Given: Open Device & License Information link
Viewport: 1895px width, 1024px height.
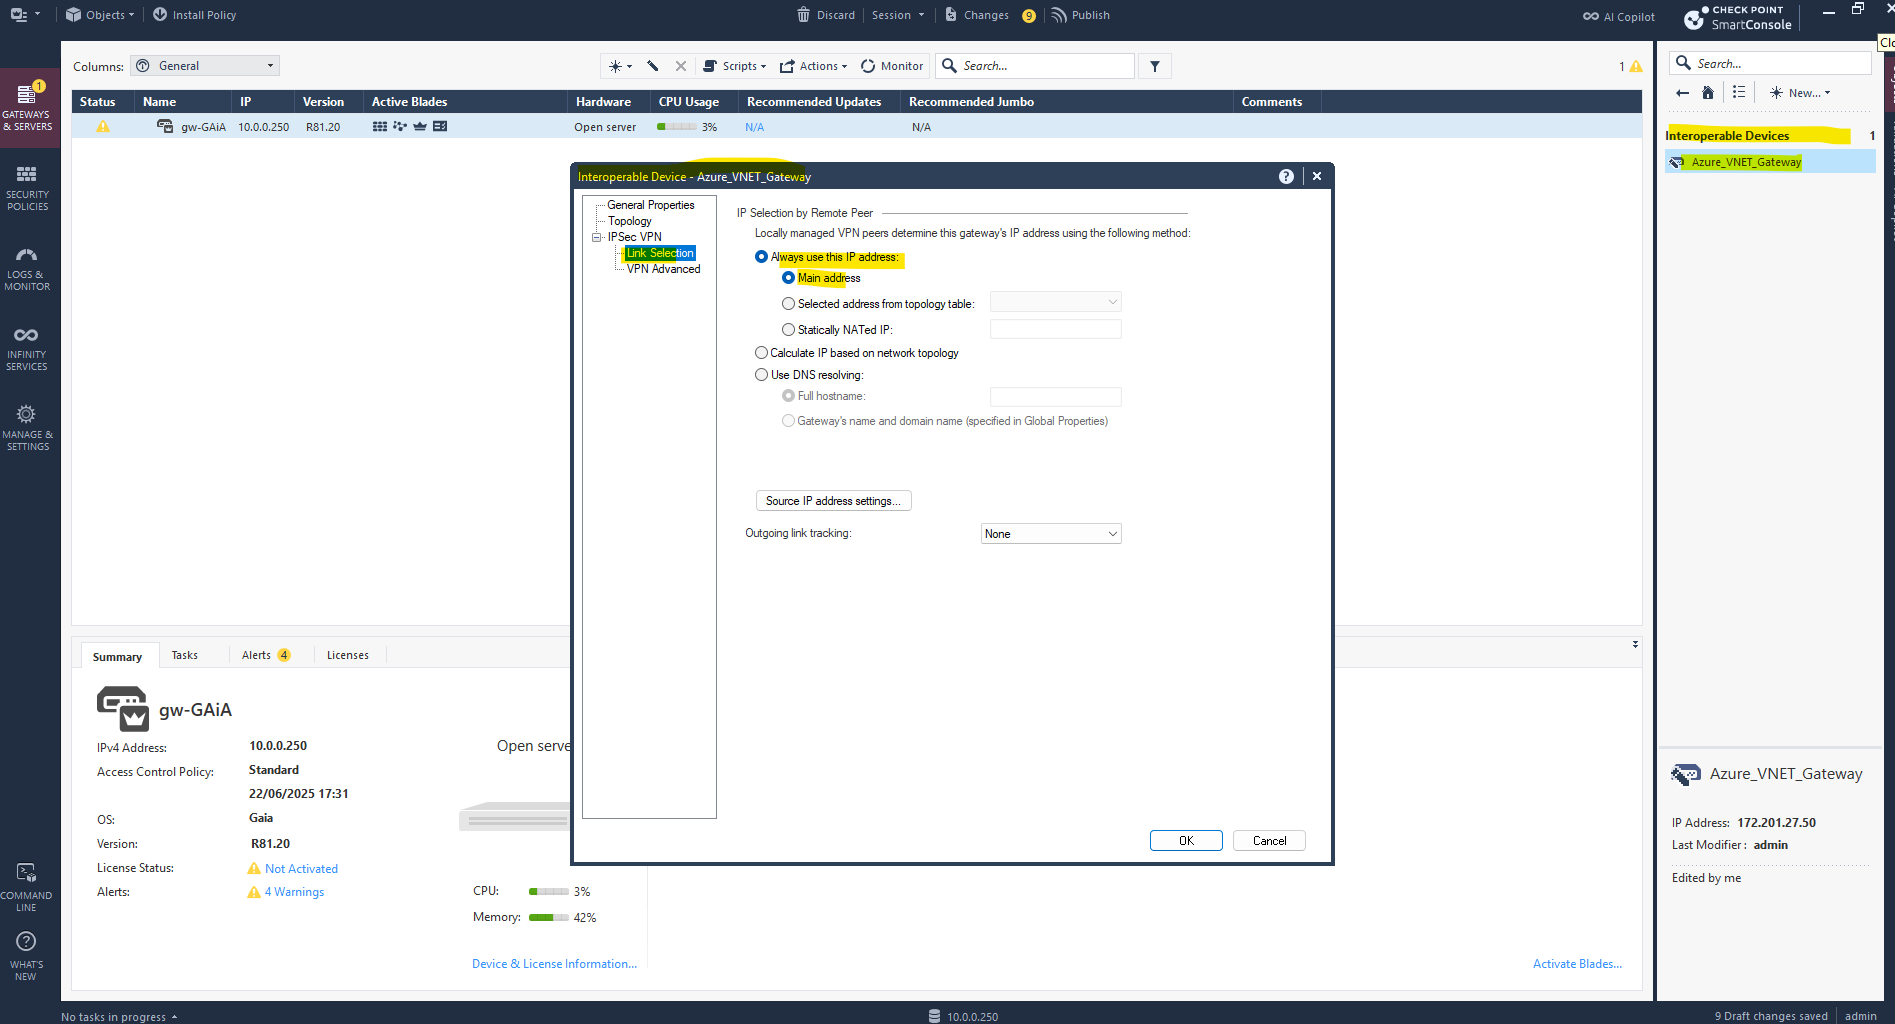Looking at the screenshot, I should [554, 964].
